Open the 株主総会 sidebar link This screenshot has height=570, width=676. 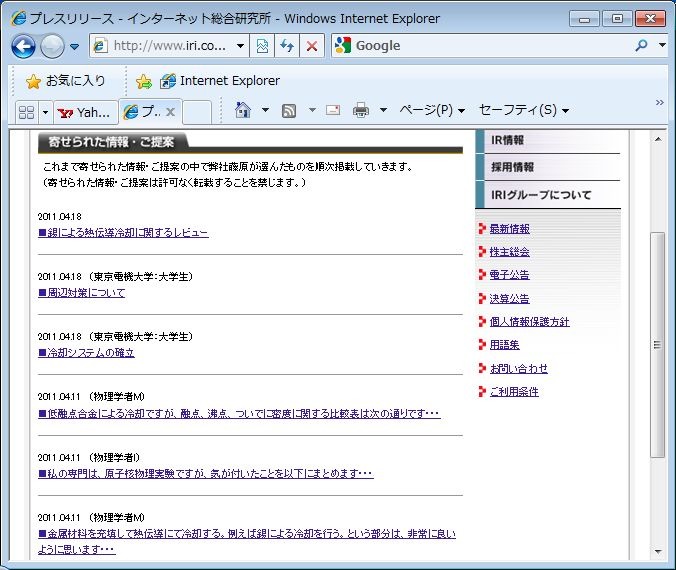pyautogui.click(x=510, y=252)
